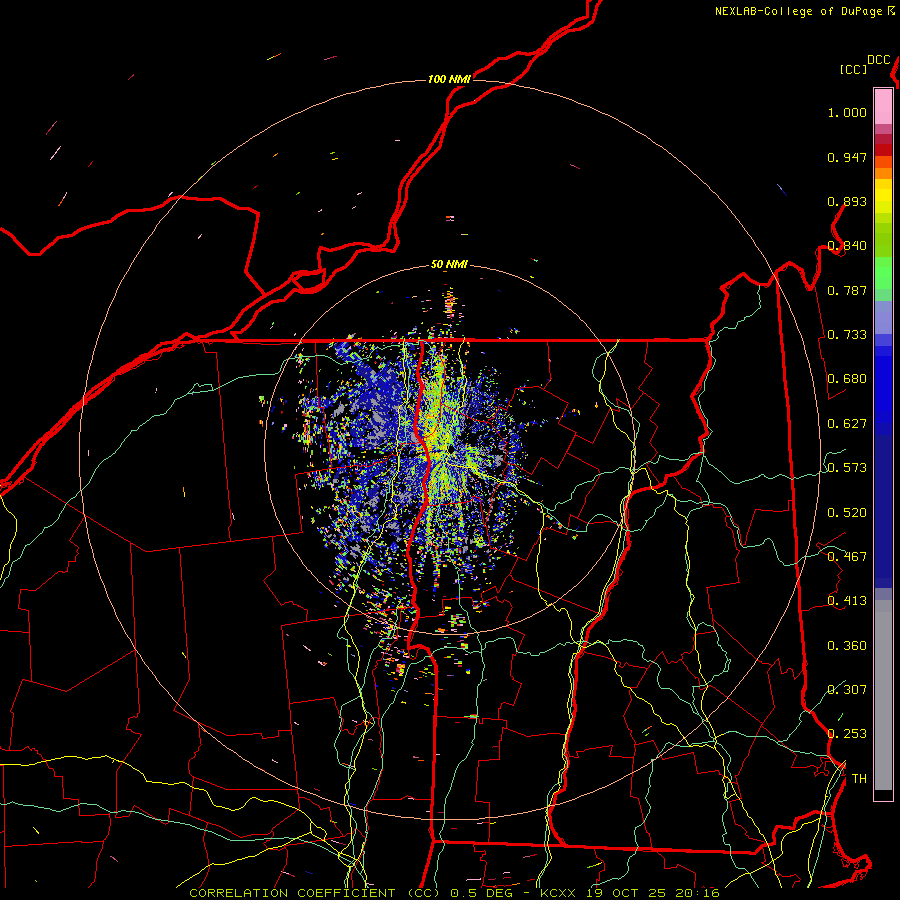Pick the bright green color bar segment
900x900 pixels.
pyautogui.click(x=883, y=273)
